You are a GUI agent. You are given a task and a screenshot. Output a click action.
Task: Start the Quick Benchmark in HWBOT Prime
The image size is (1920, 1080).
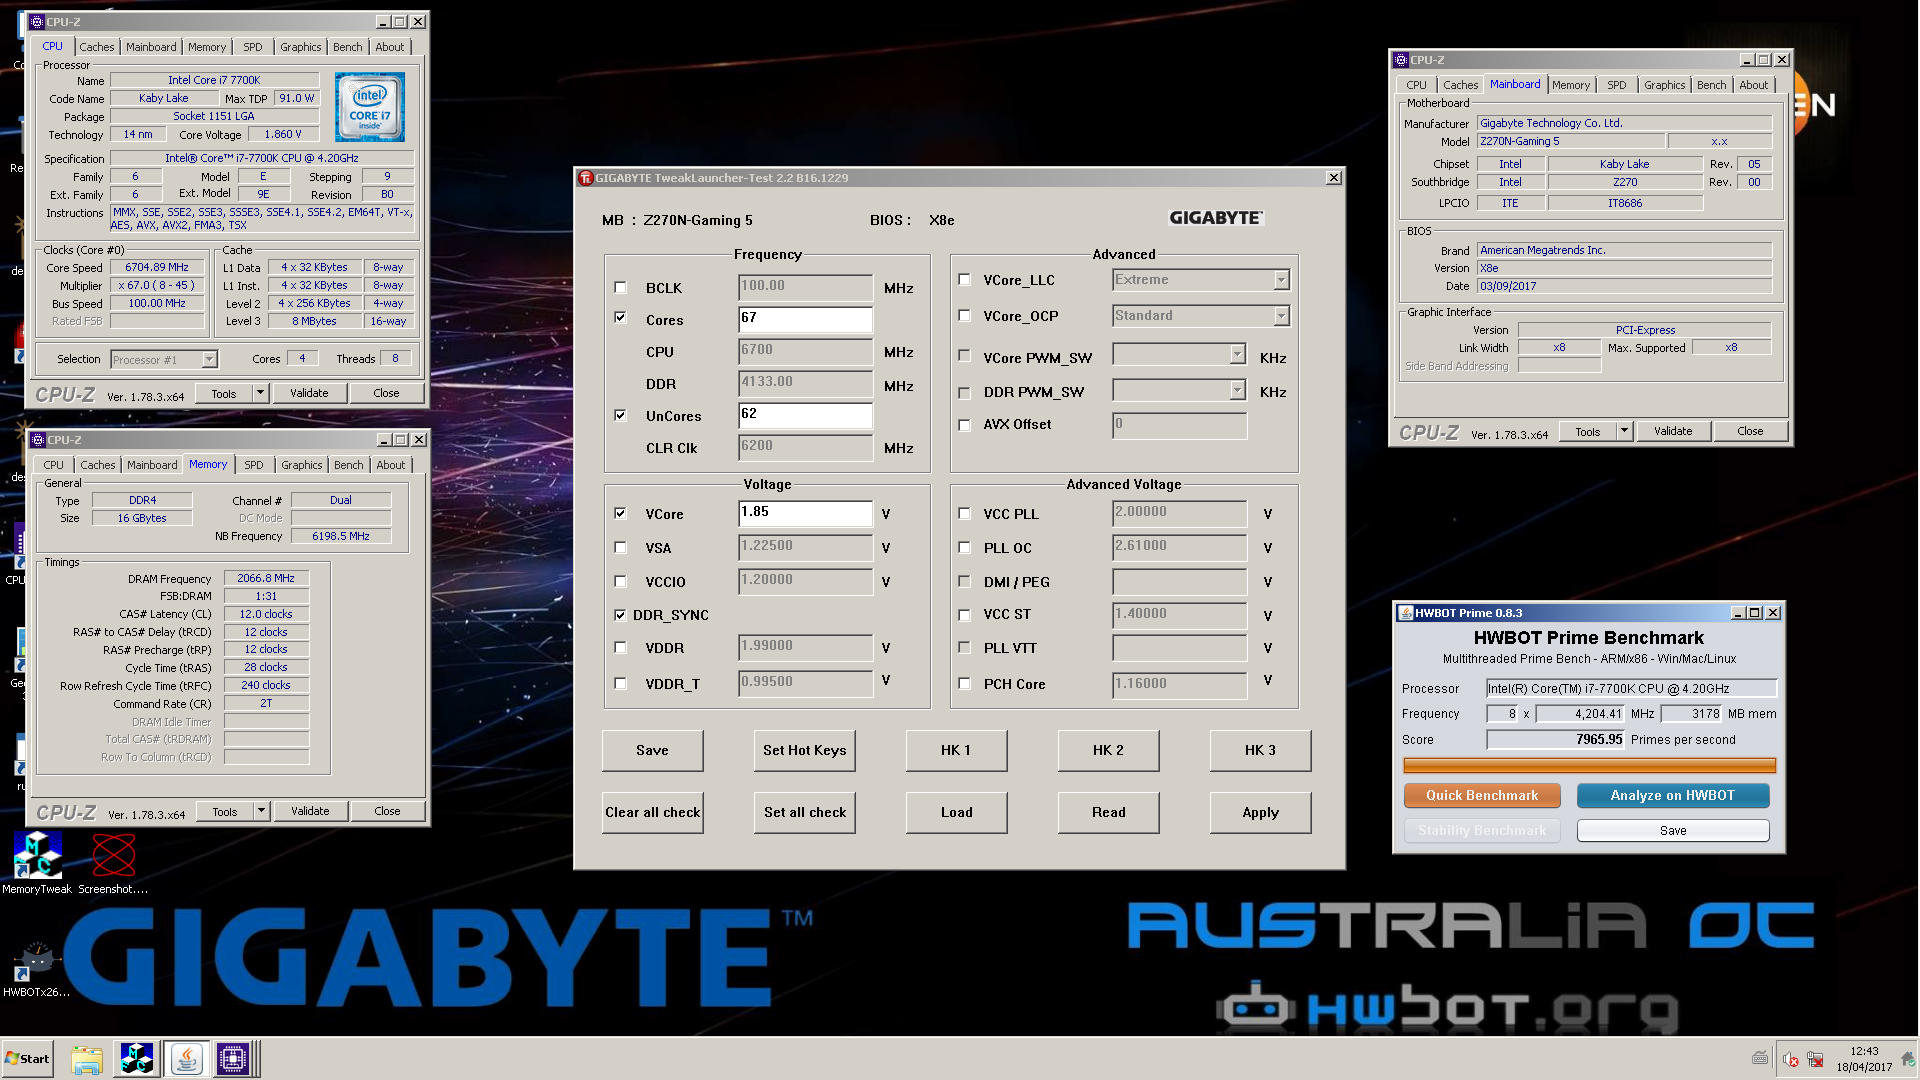tap(1481, 795)
